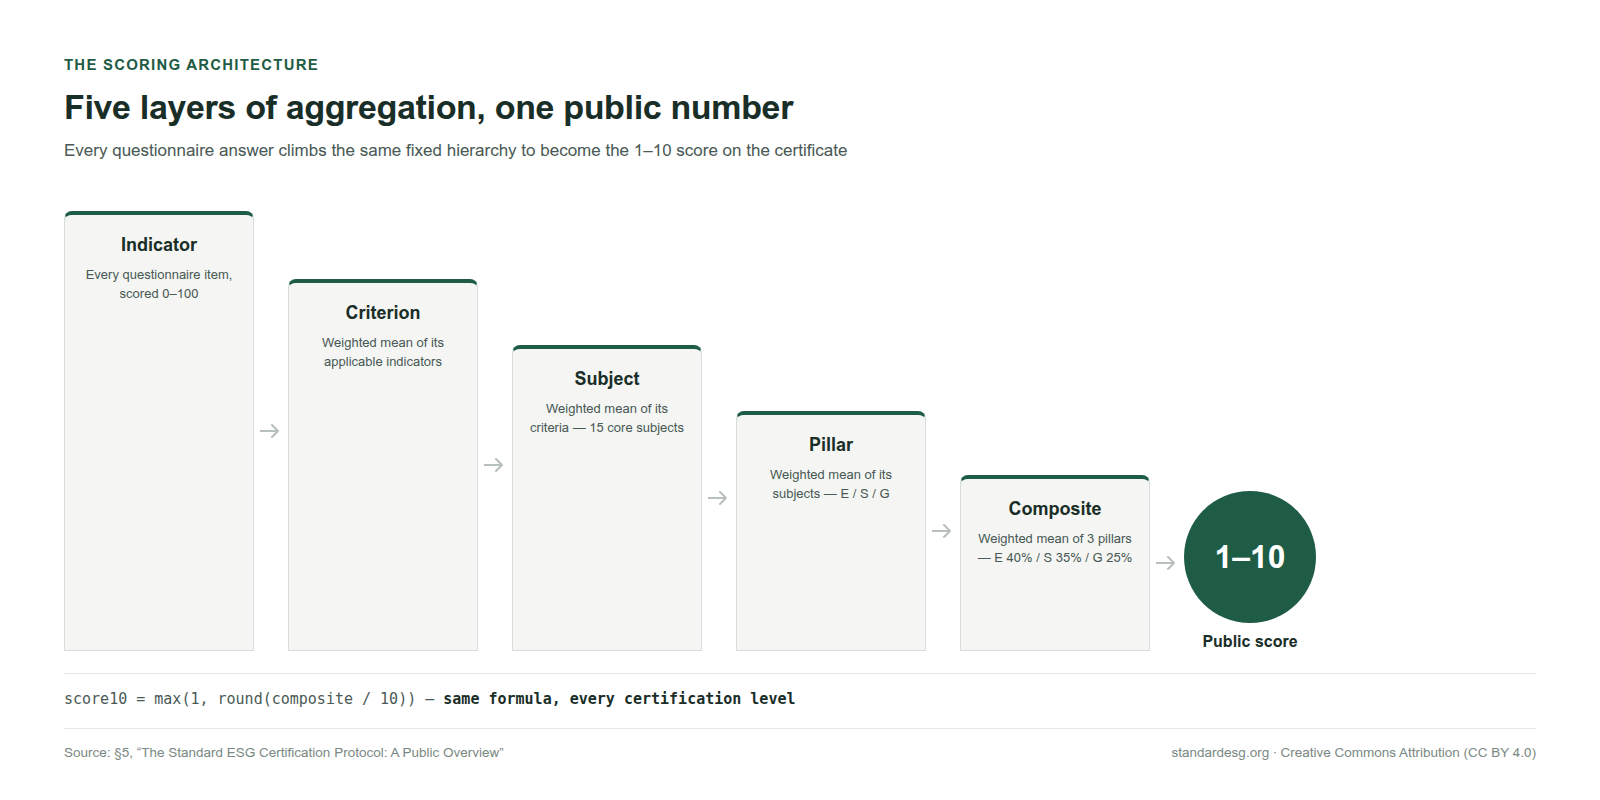The height and width of the screenshot is (800, 1600).
Task: Select the Criterion card heading
Action: [383, 313]
